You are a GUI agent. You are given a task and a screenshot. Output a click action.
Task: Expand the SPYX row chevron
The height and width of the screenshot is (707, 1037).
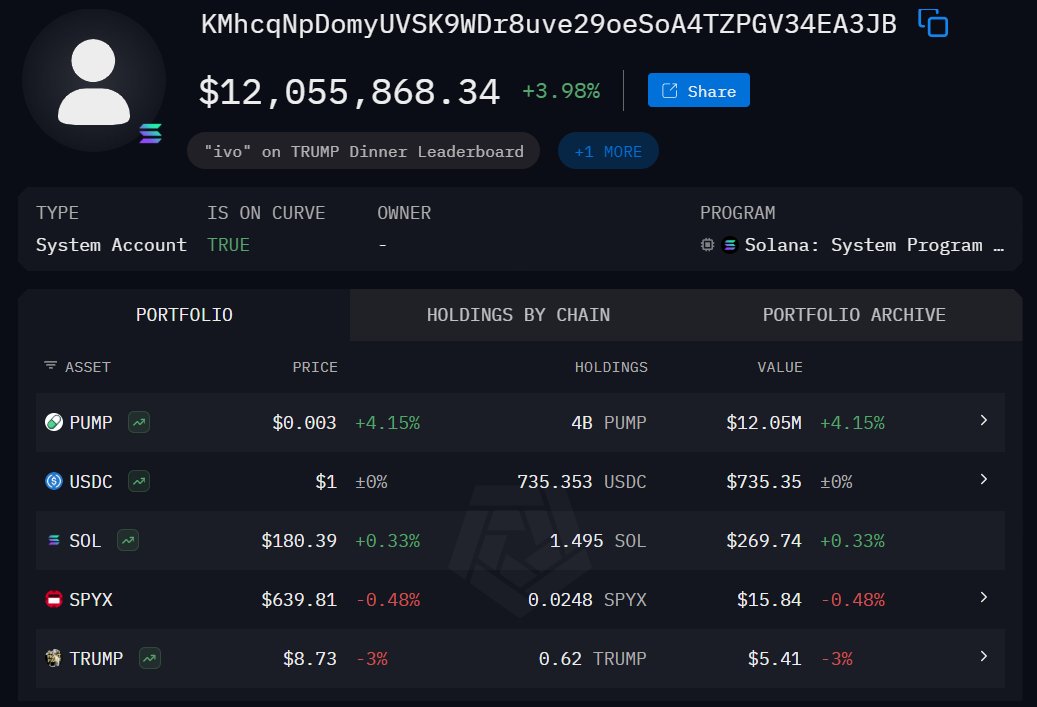983,597
